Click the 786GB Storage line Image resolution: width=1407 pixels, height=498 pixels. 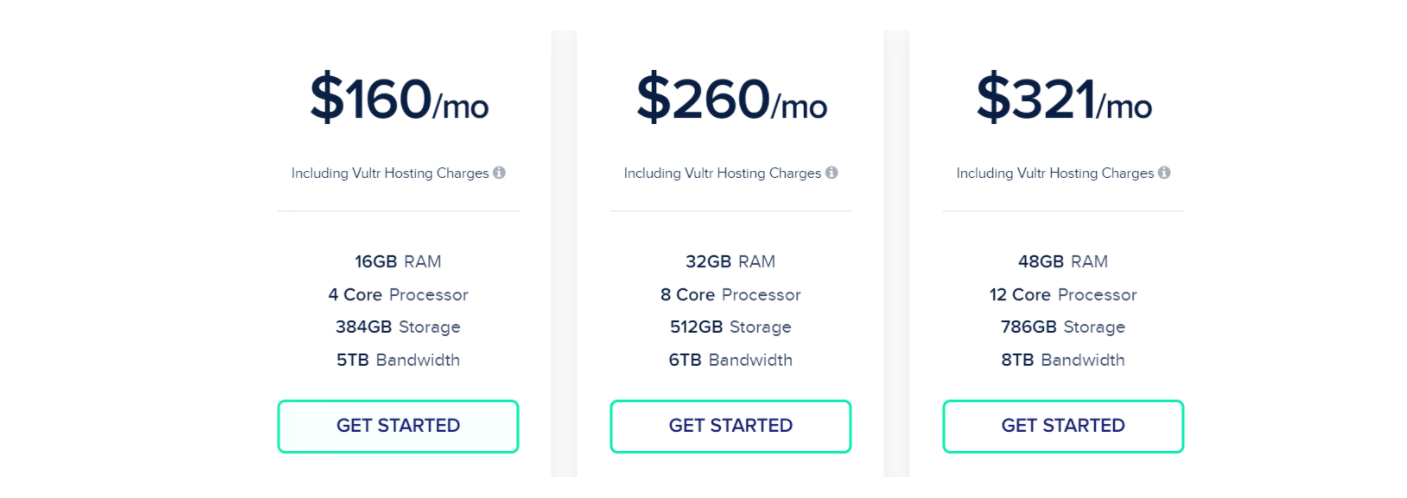pos(1063,327)
